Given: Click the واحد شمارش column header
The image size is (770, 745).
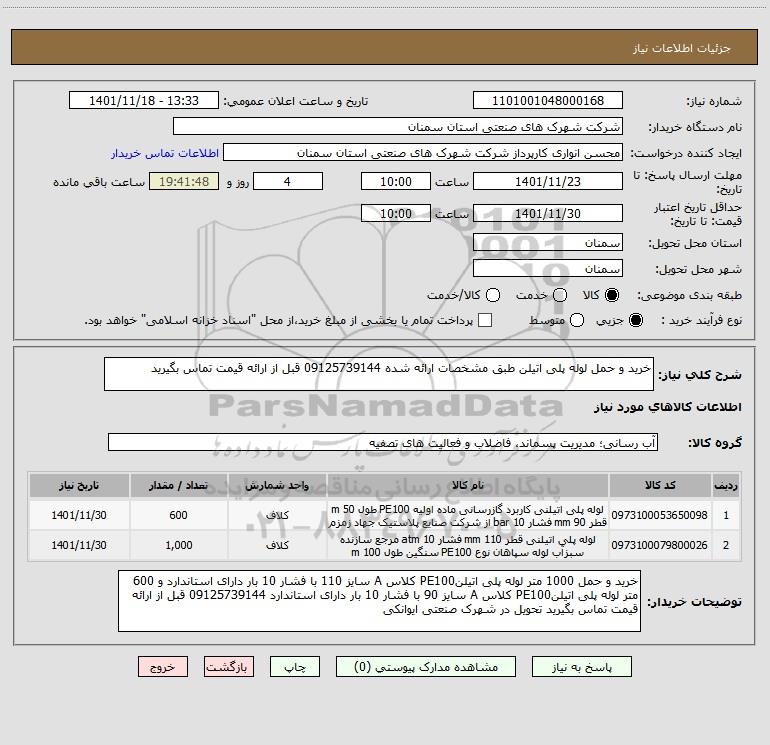Looking at the screenshot, I should click(x=277, y=485).
